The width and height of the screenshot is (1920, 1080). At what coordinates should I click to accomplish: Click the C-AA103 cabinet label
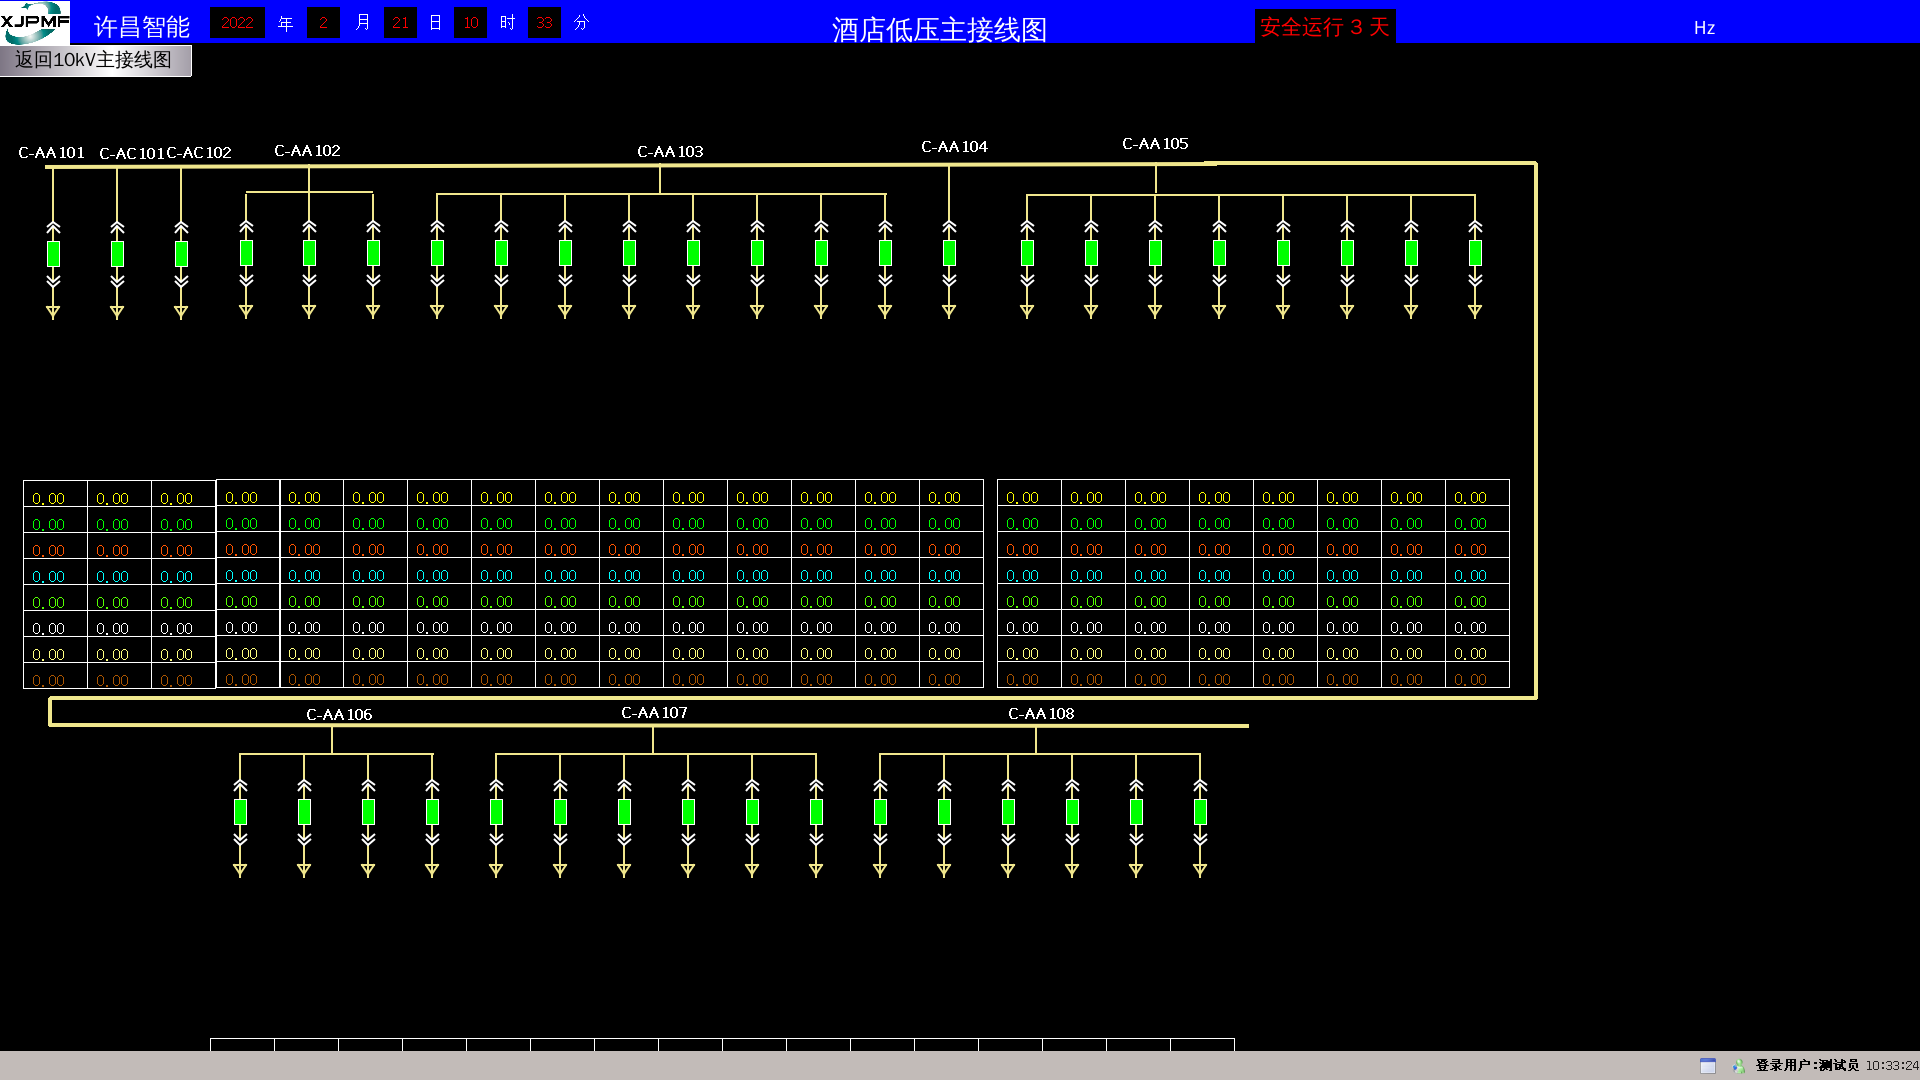click(x=670, y=152)
